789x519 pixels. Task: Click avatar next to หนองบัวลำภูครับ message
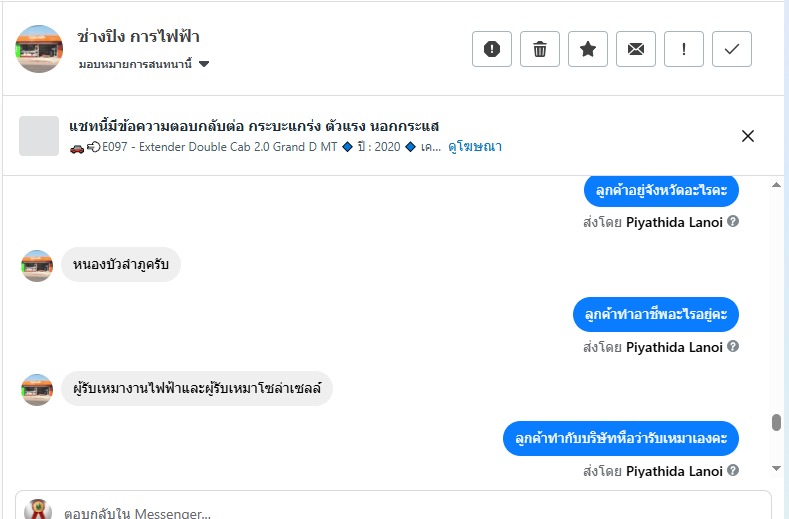(37, 265)
